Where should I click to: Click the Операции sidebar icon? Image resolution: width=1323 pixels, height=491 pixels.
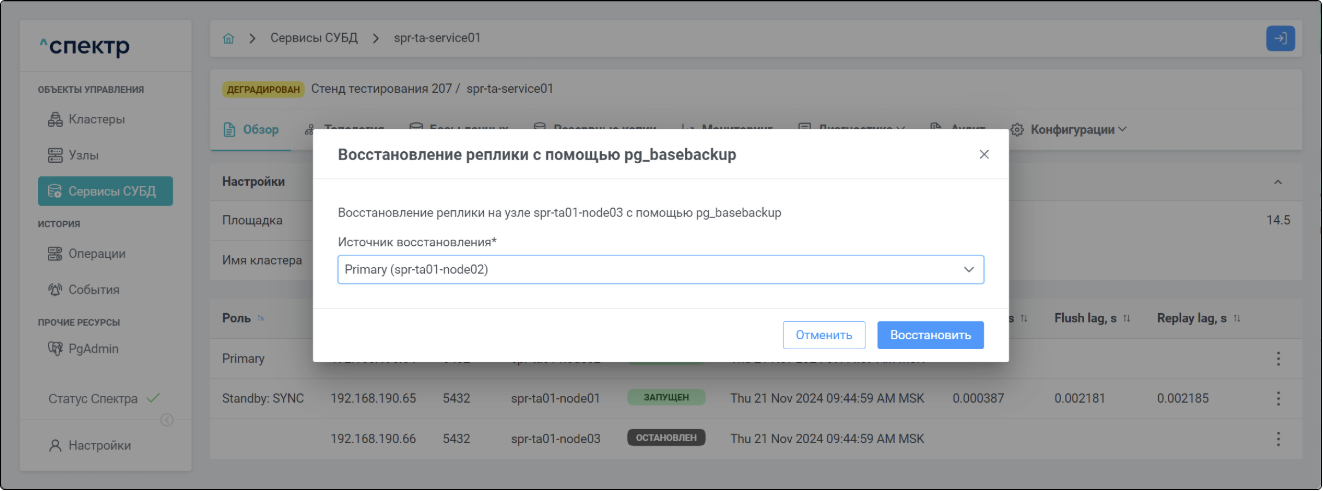coord(56,254)
